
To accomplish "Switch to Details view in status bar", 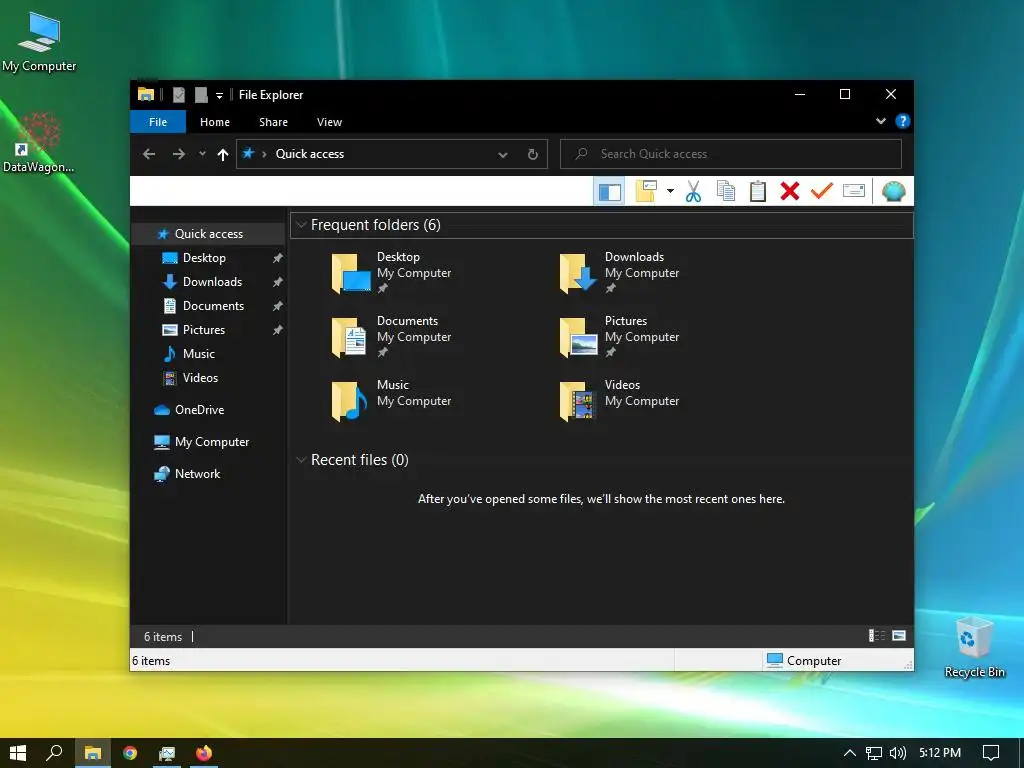I will pos(876,636).
